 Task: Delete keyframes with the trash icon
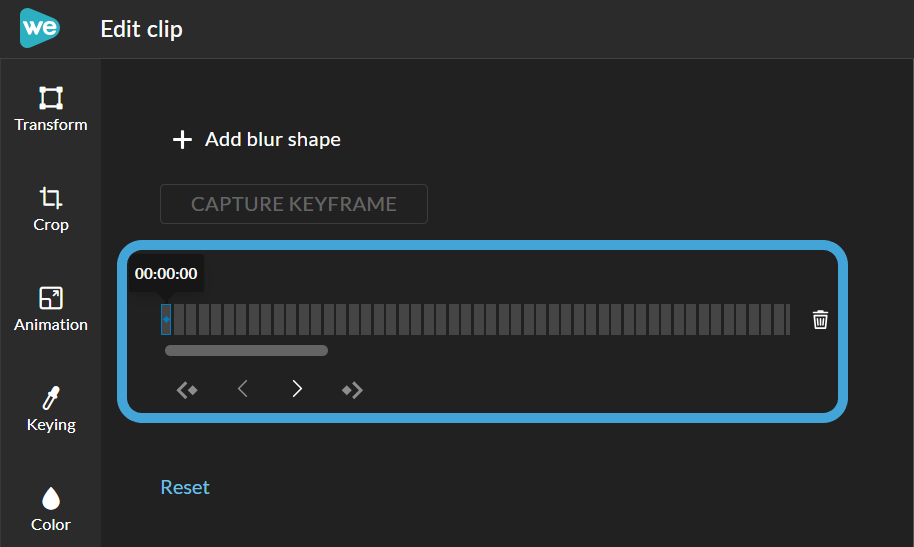[x=820, y=320]
